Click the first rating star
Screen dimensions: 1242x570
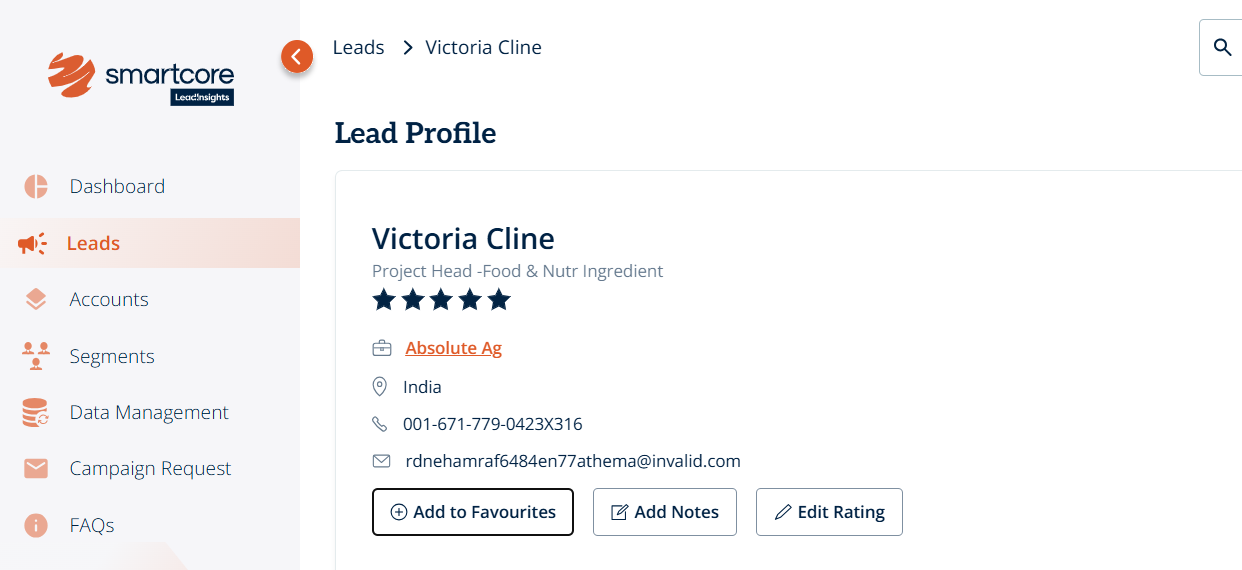pyautogui.click(x=384, y=299)
